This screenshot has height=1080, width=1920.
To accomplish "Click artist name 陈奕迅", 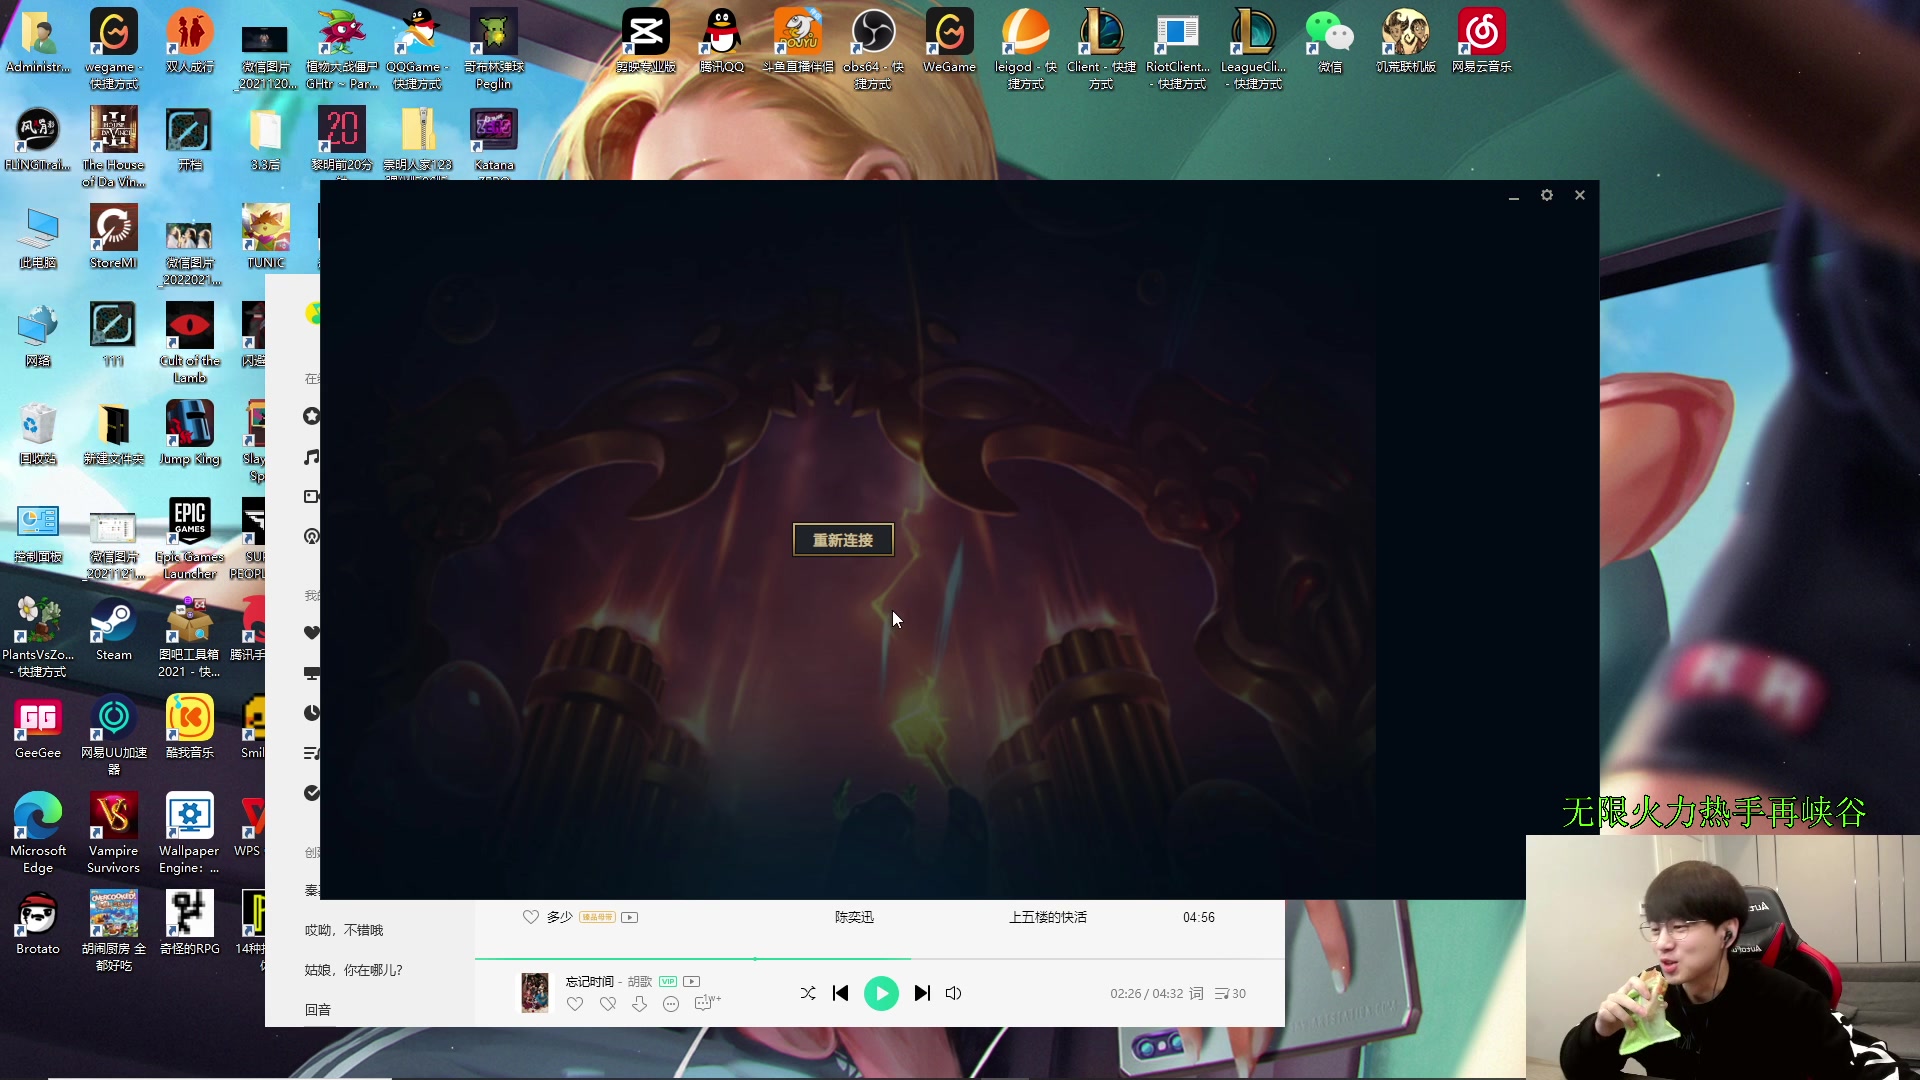I will click(854, 917).
